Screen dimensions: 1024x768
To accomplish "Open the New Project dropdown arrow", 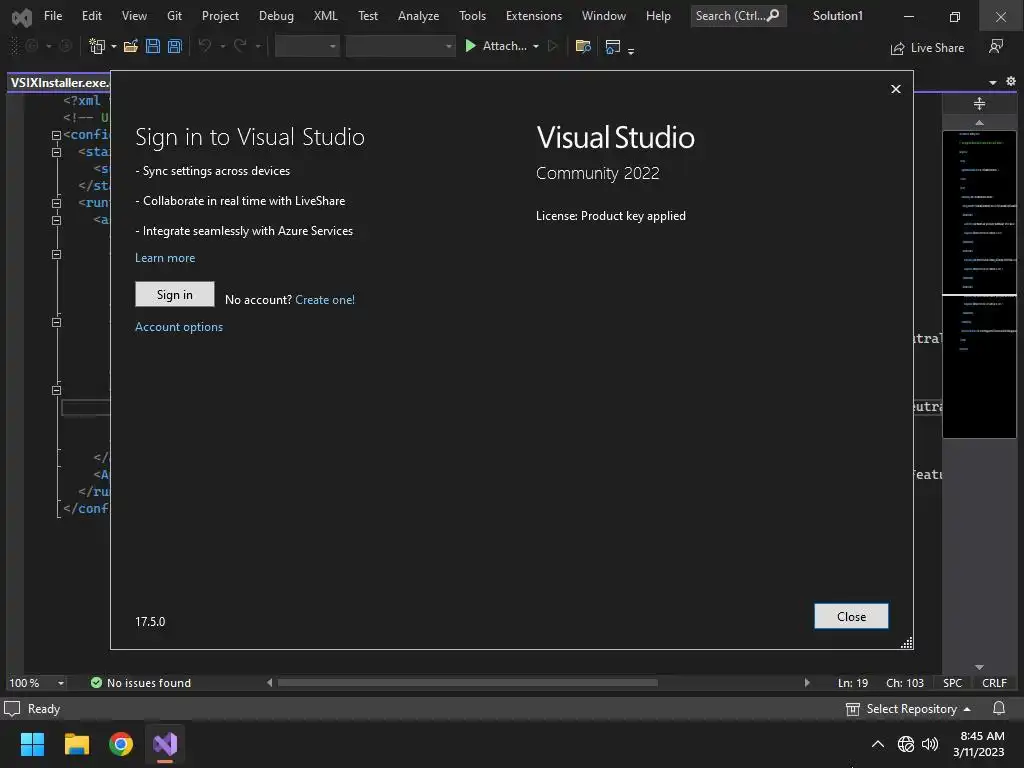I will (x=114, y=46).
